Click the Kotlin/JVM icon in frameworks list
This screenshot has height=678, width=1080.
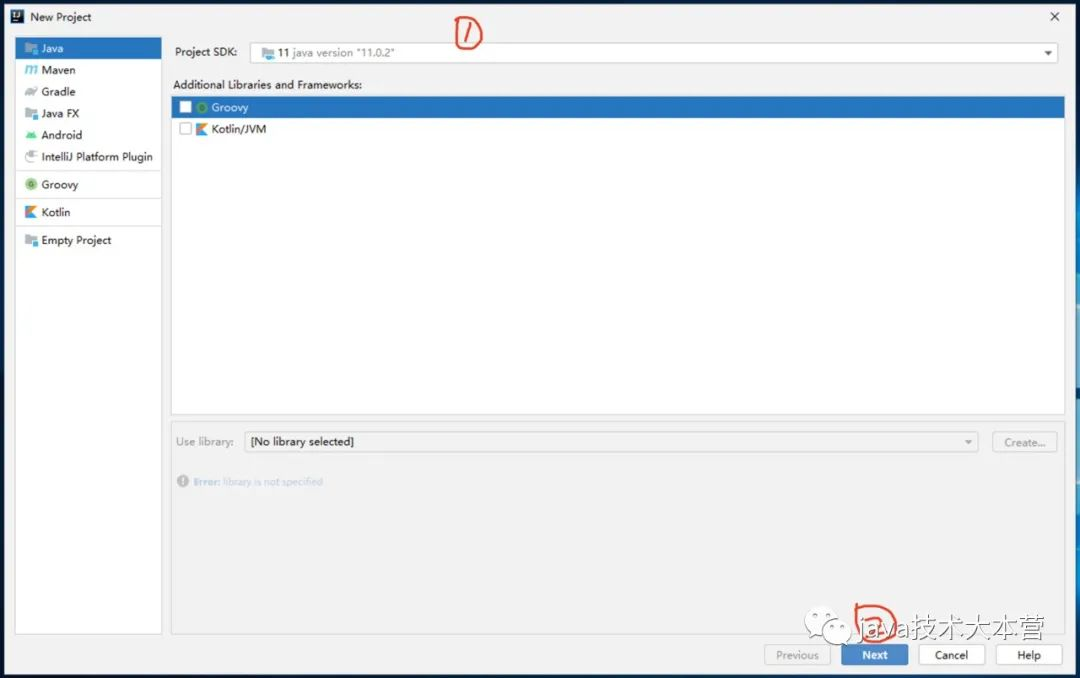(x=202, y=129)
